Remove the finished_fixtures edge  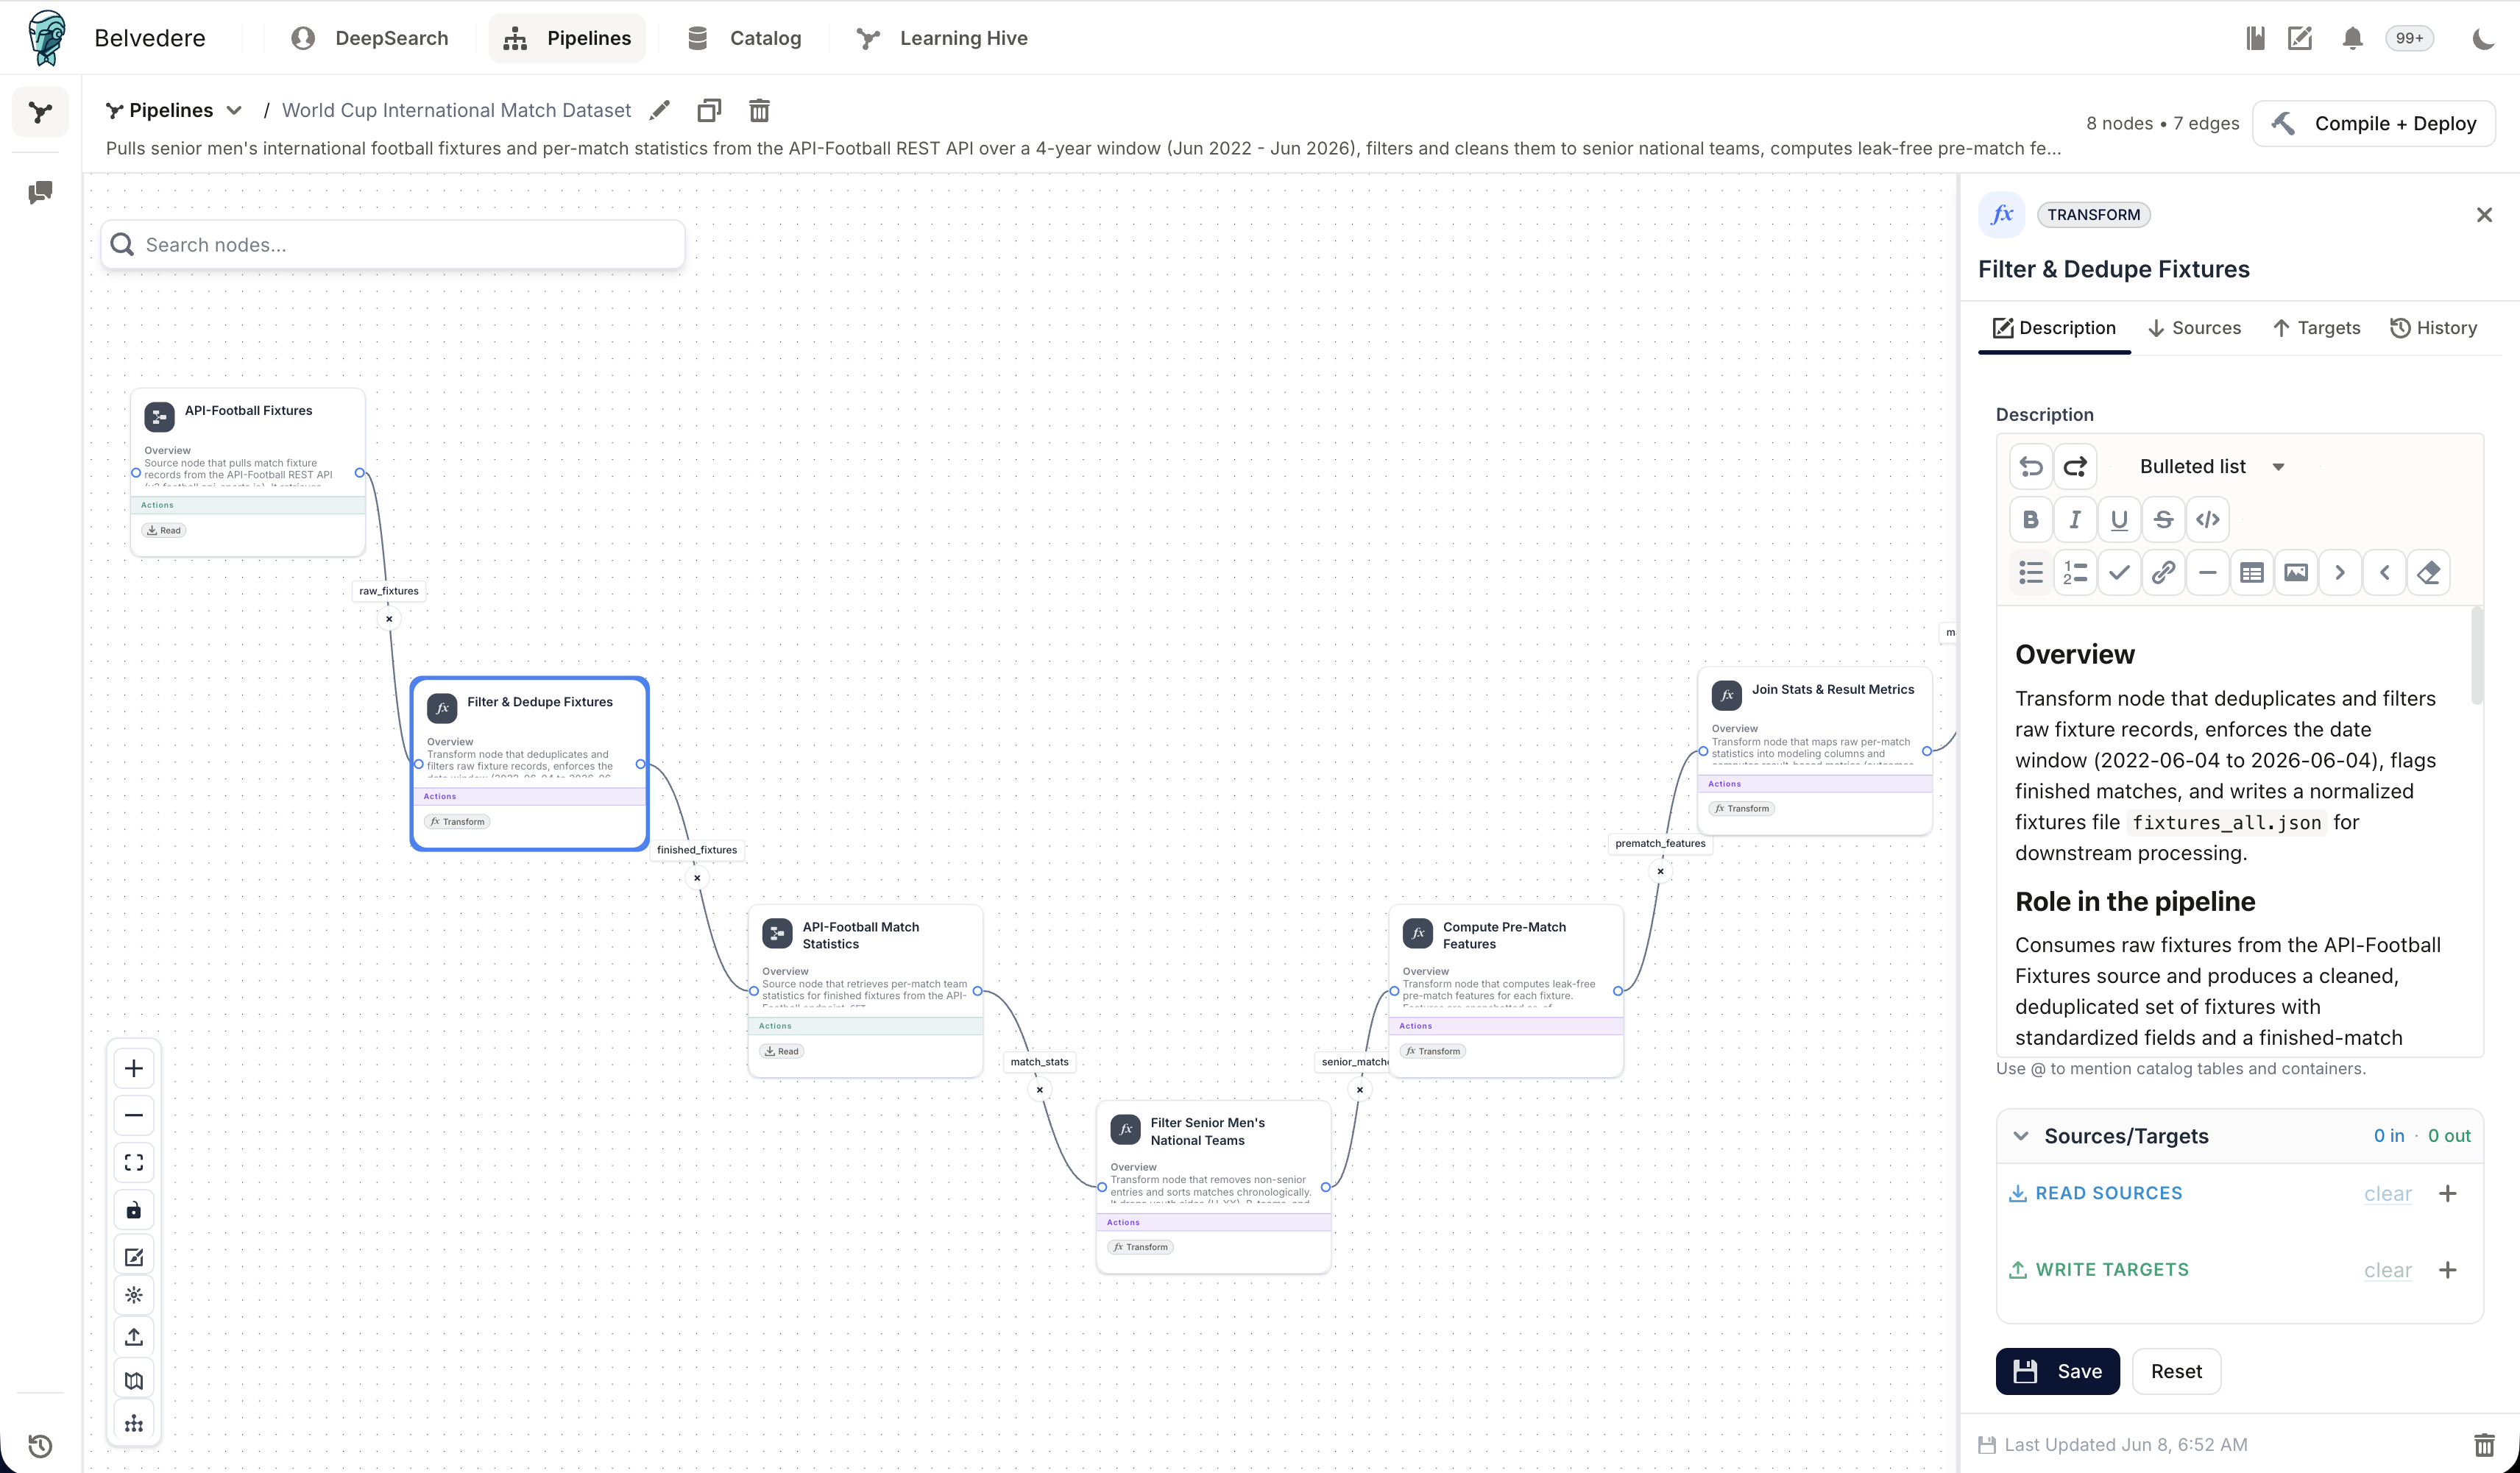tap(697, 878)
